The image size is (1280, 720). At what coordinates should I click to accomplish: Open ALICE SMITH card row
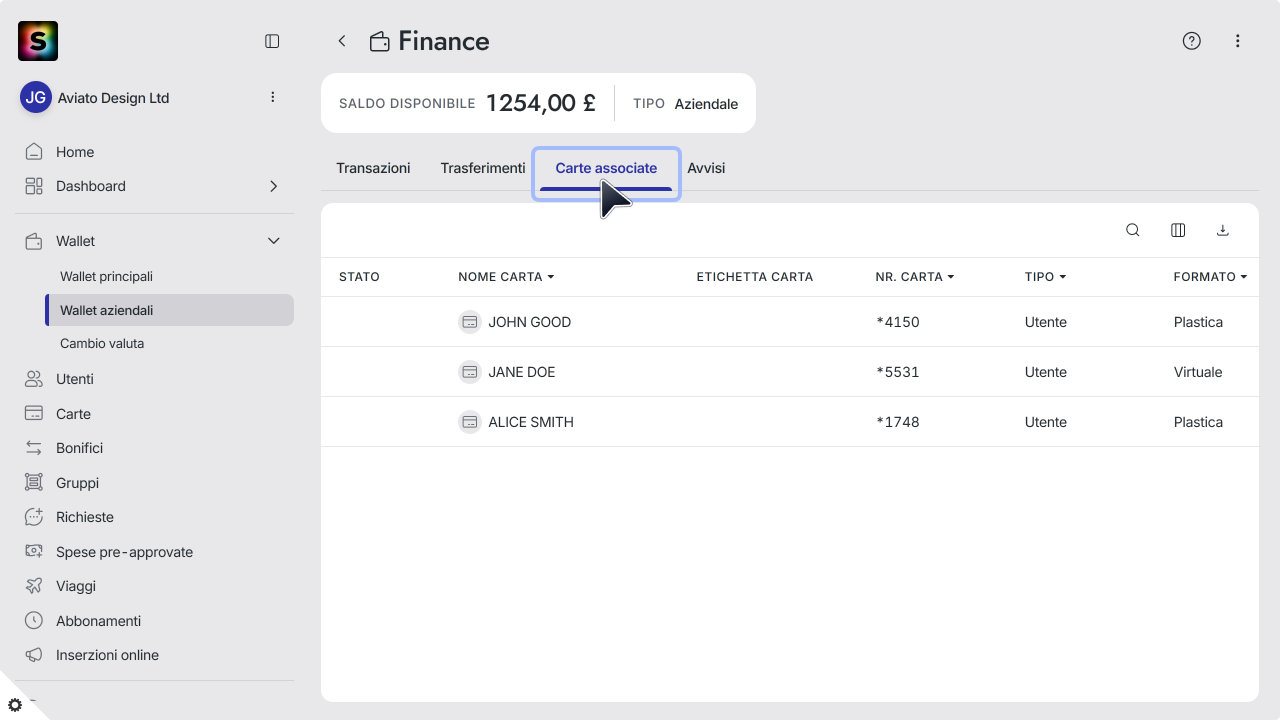[790, 422]
